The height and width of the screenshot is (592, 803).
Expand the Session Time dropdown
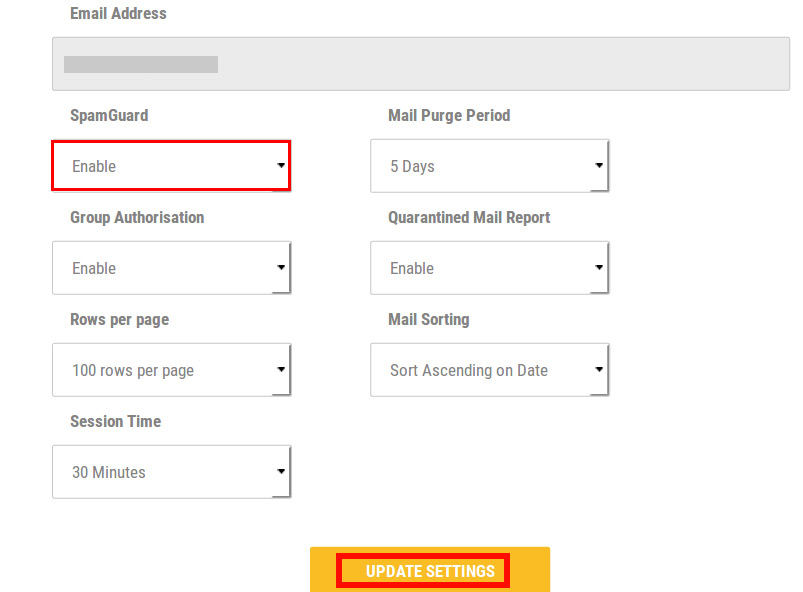(172, 472)
